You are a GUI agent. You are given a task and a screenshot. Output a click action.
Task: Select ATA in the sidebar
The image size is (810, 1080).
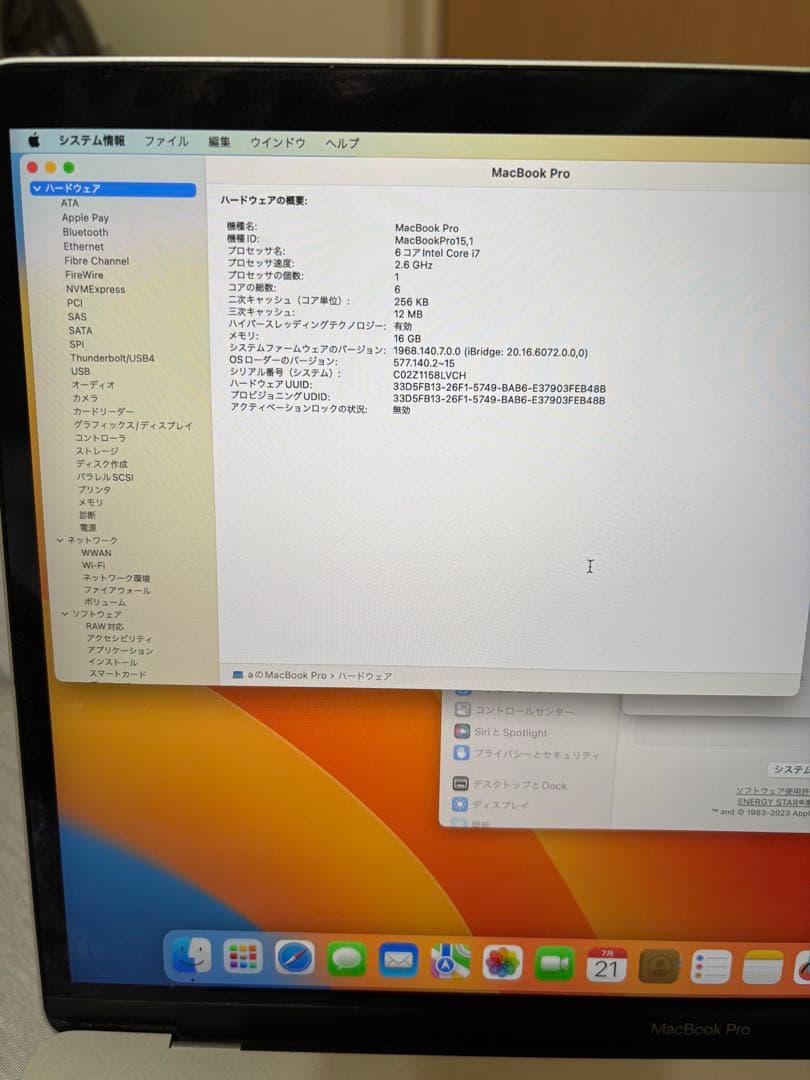[70, 203]
